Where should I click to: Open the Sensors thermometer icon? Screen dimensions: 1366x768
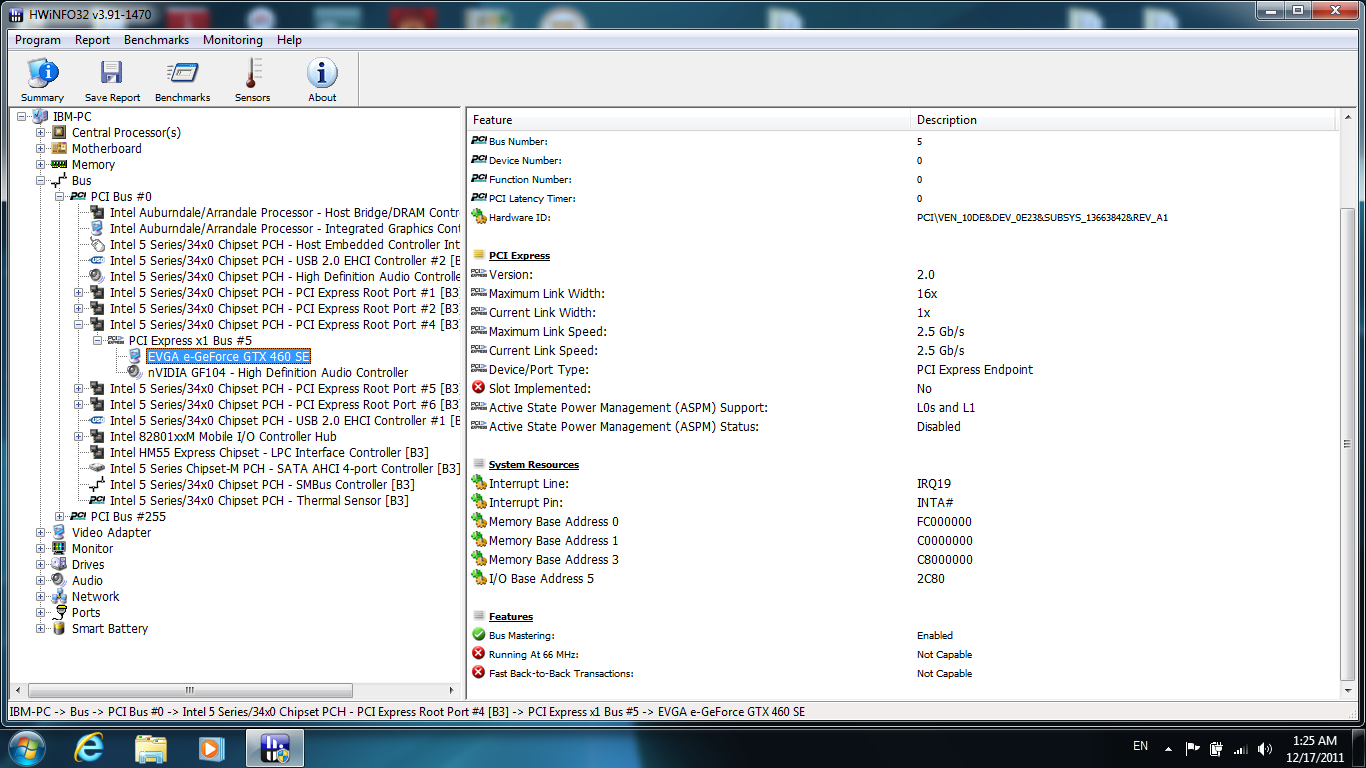[252, 73]
